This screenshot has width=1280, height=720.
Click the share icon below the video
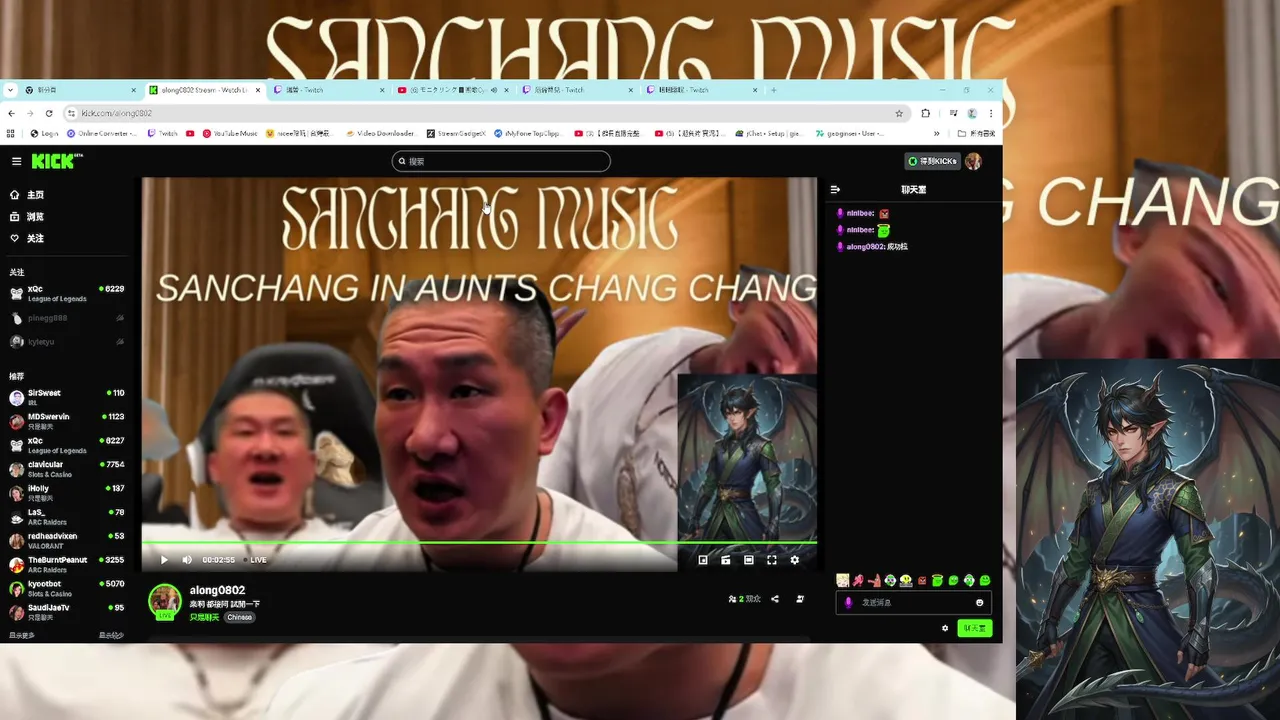coord(775,599)
